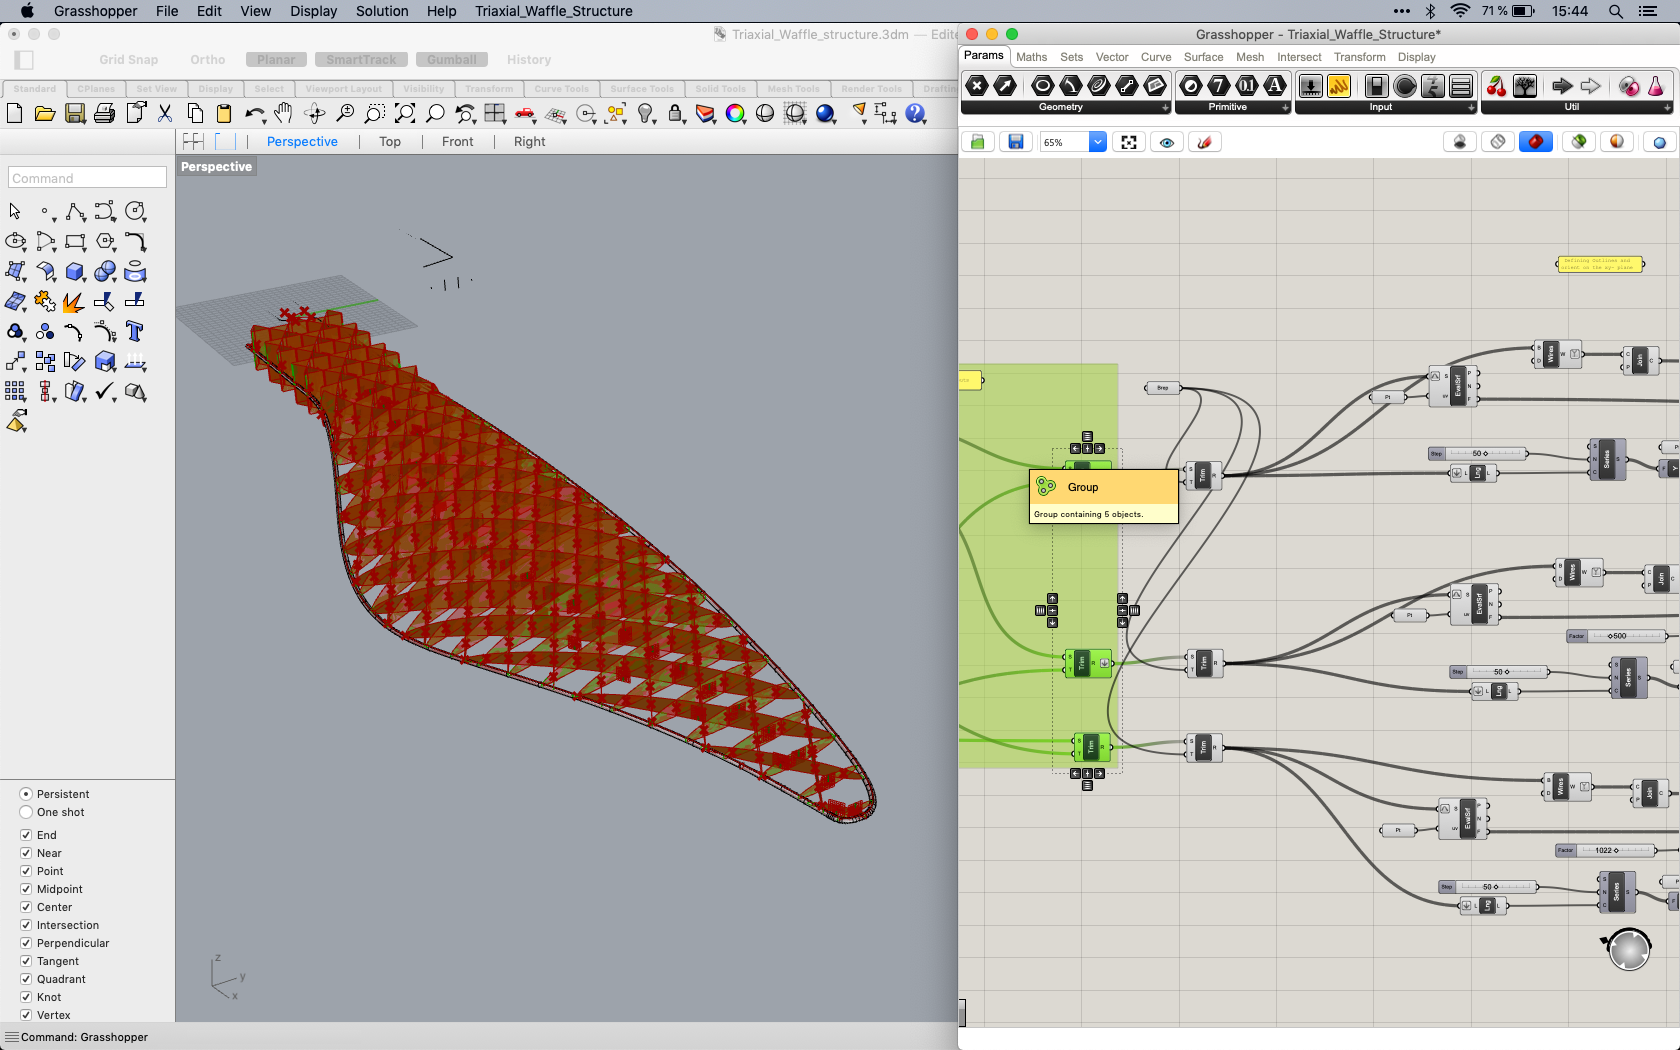Click the Perspective viewport label
This screenshot has width=1680, height=1050.
click(x=216, y=167)
